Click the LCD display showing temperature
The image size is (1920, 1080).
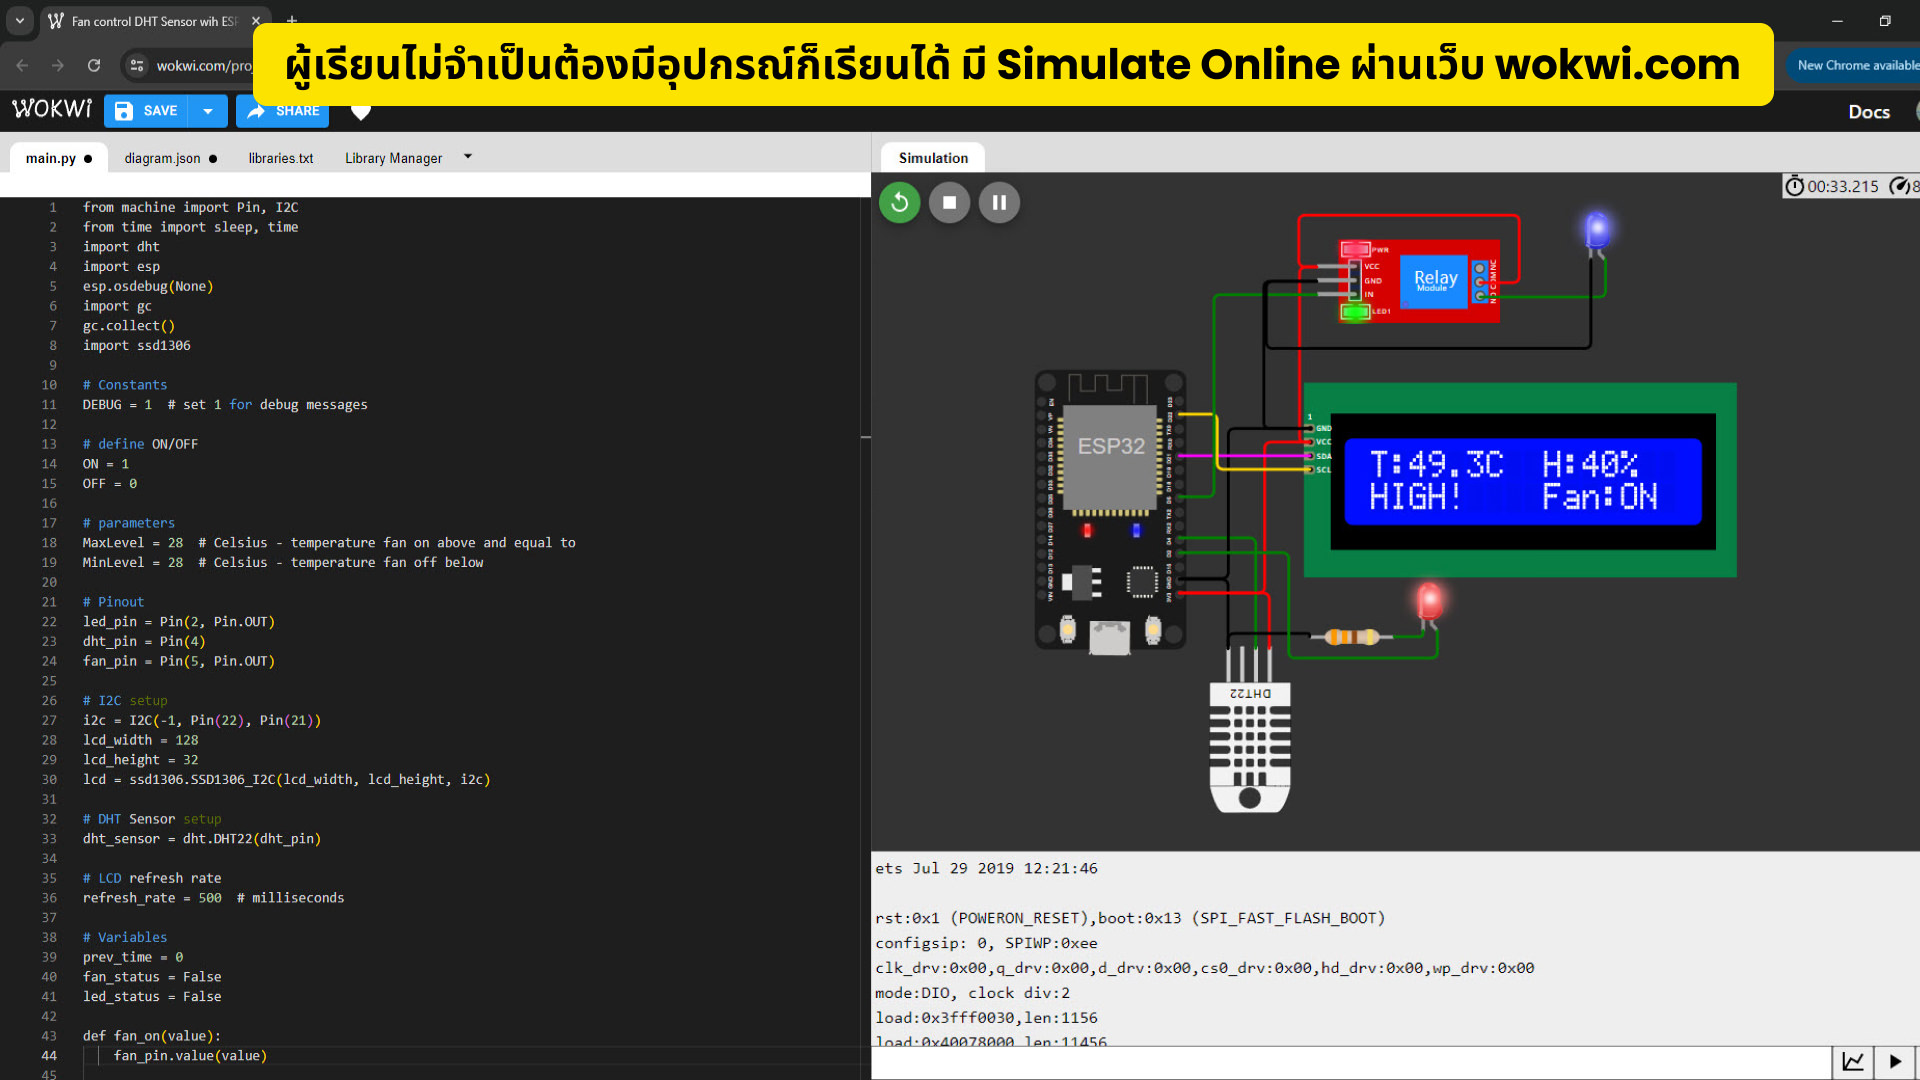tap(1520, 480)
